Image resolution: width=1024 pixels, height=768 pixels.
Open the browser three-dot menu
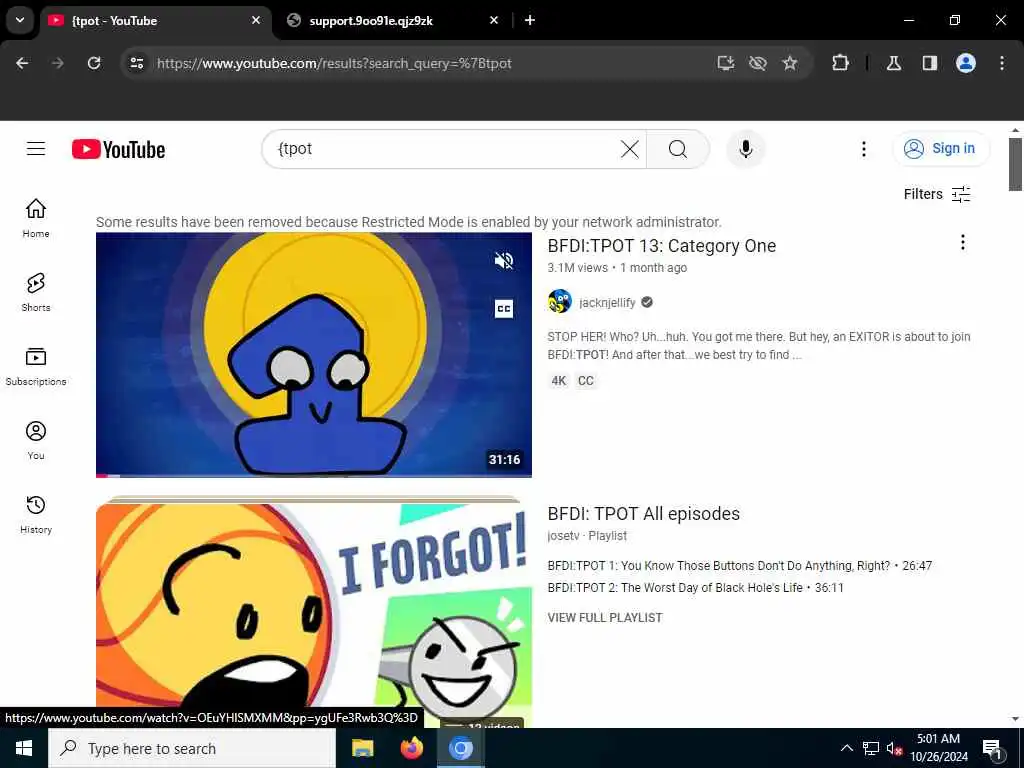pos(1001,63)
